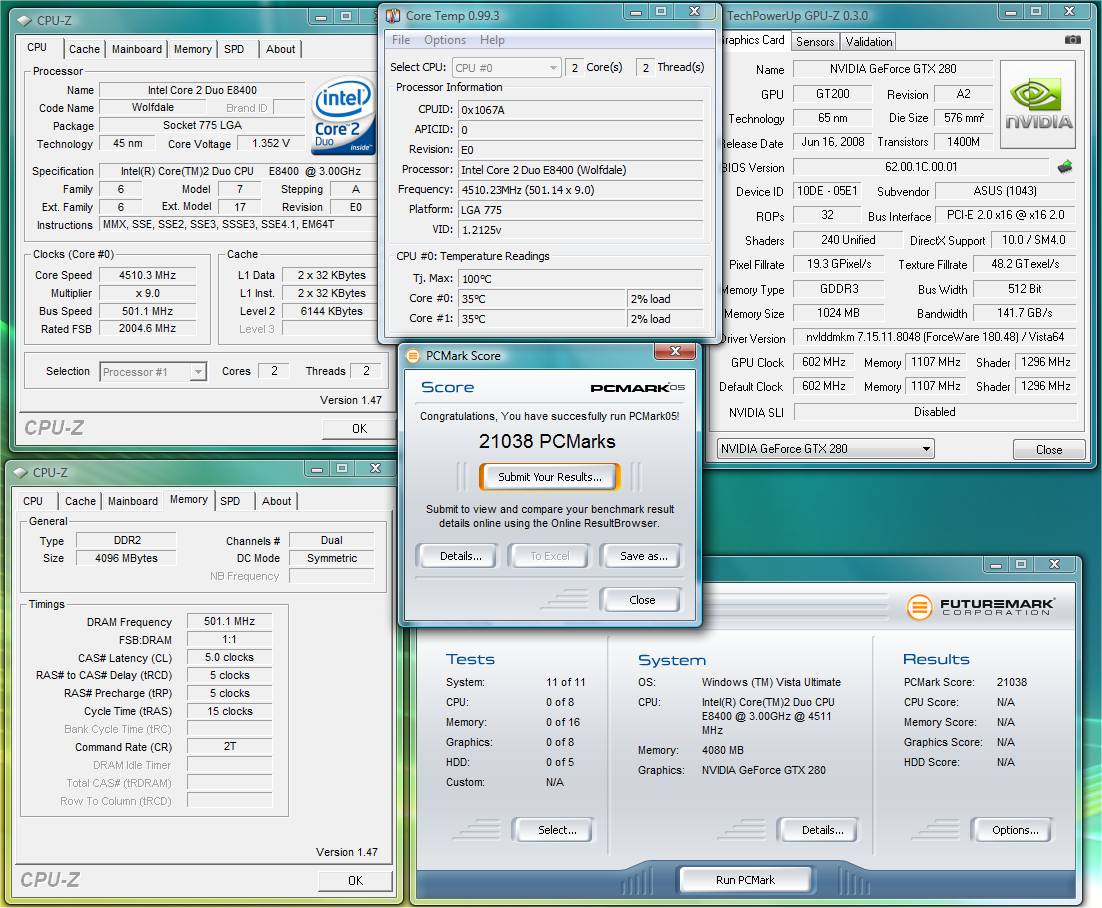Click the GPU-Z screenshot camera icon
This screenshot has height=908, width=1102.
1072,40
